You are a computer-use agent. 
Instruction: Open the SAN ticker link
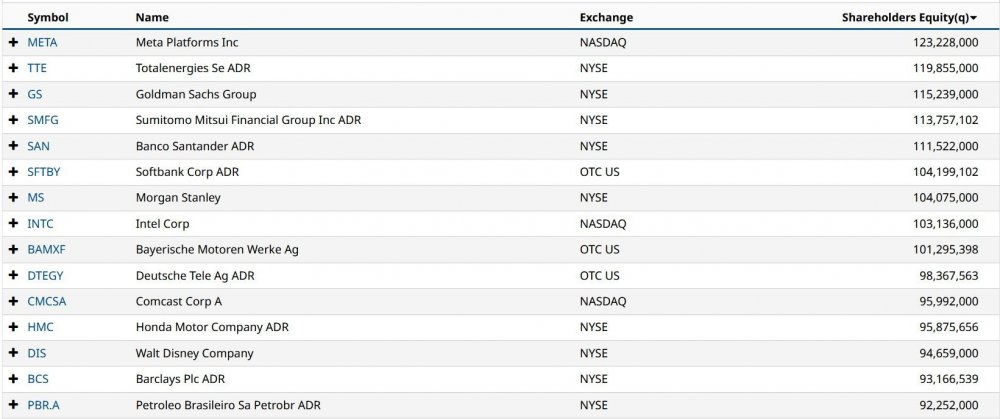tap(39, 146)
